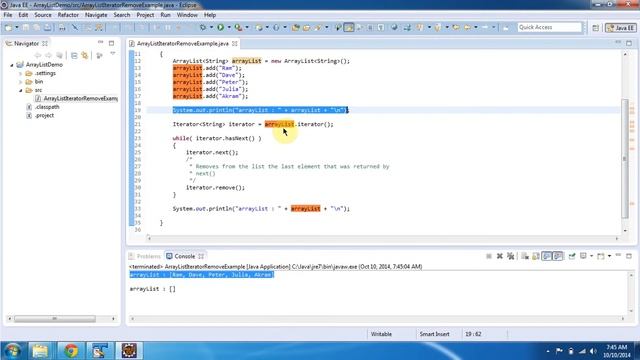This screenshot has height=360, width=640.
Task: Click the New file toolbar icon
Action: pos(8,27)
